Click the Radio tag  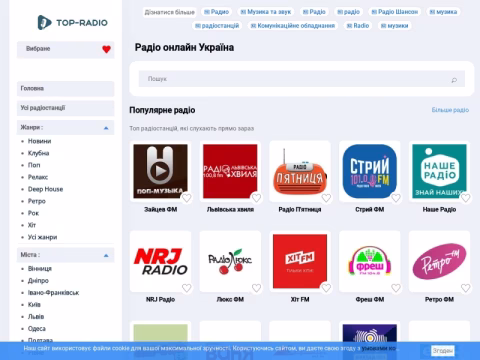[x=358, y=26]
